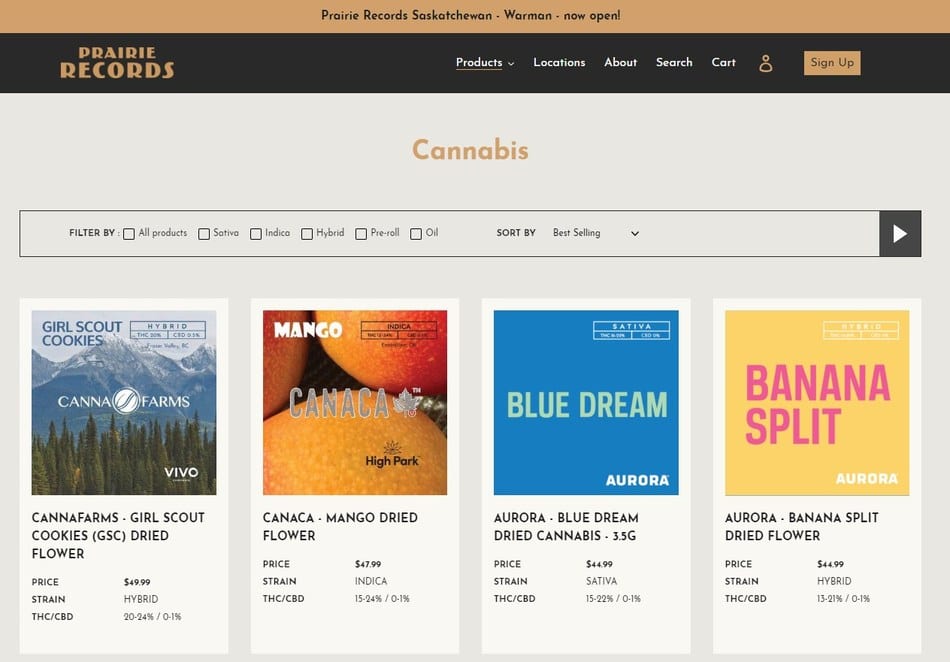The width and height of the screenshot is (950, 662).
Task: Click the INDICA strain value
Action: [371, 581]
